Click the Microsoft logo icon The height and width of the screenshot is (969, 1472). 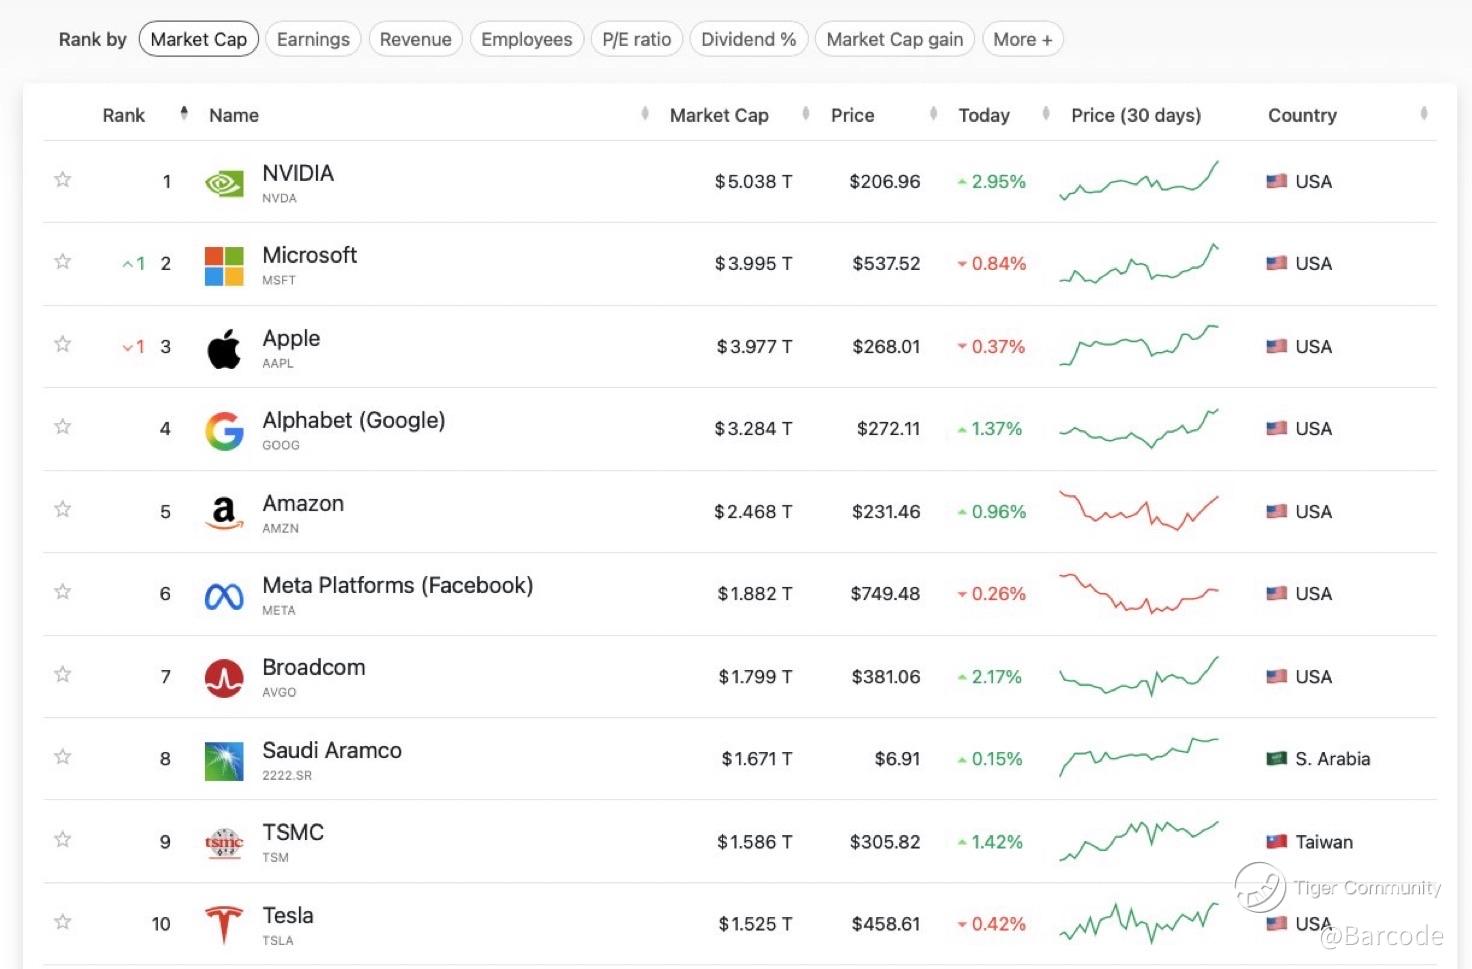(x=224, y=266)
